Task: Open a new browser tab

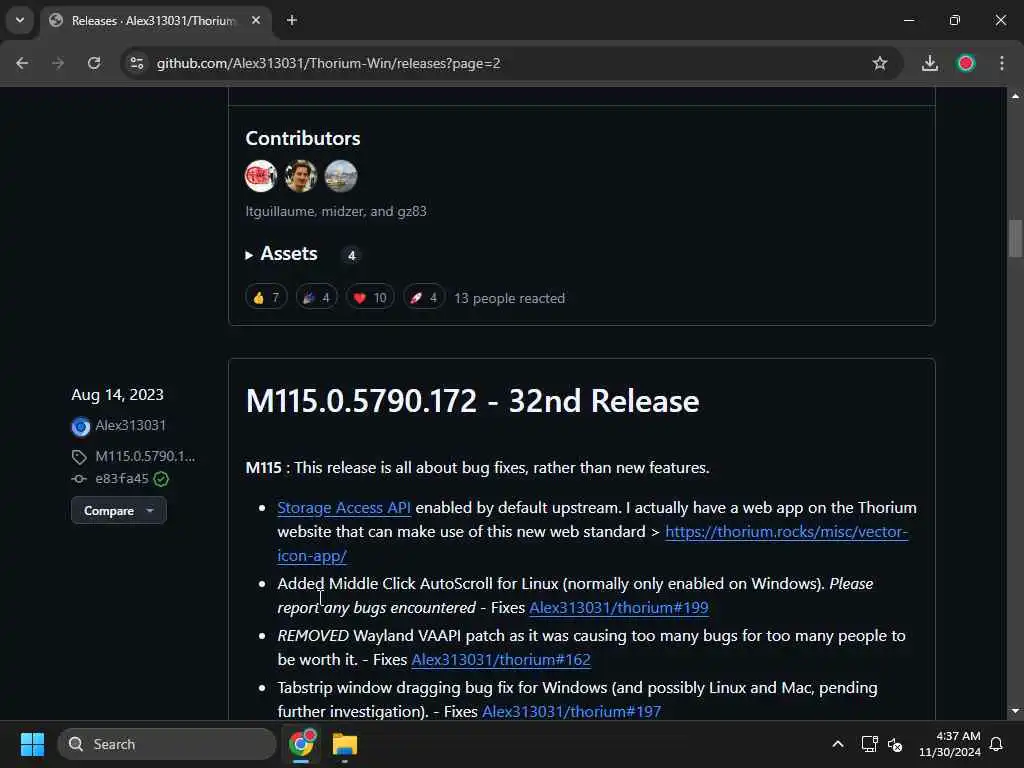Action: pyautogui.click(x=292, y=20)
